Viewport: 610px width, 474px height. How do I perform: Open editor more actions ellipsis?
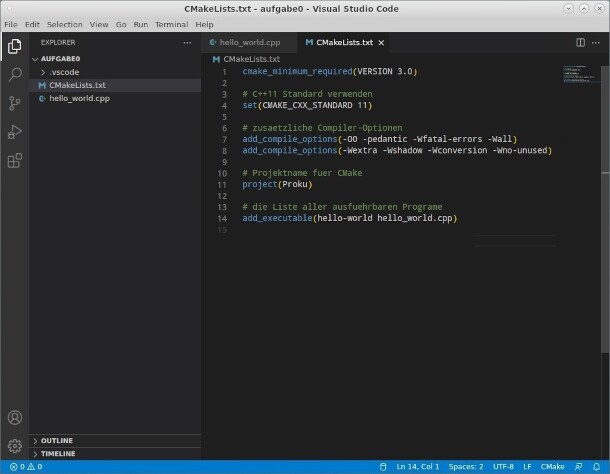pyautogui.click(x=596, y=42)
